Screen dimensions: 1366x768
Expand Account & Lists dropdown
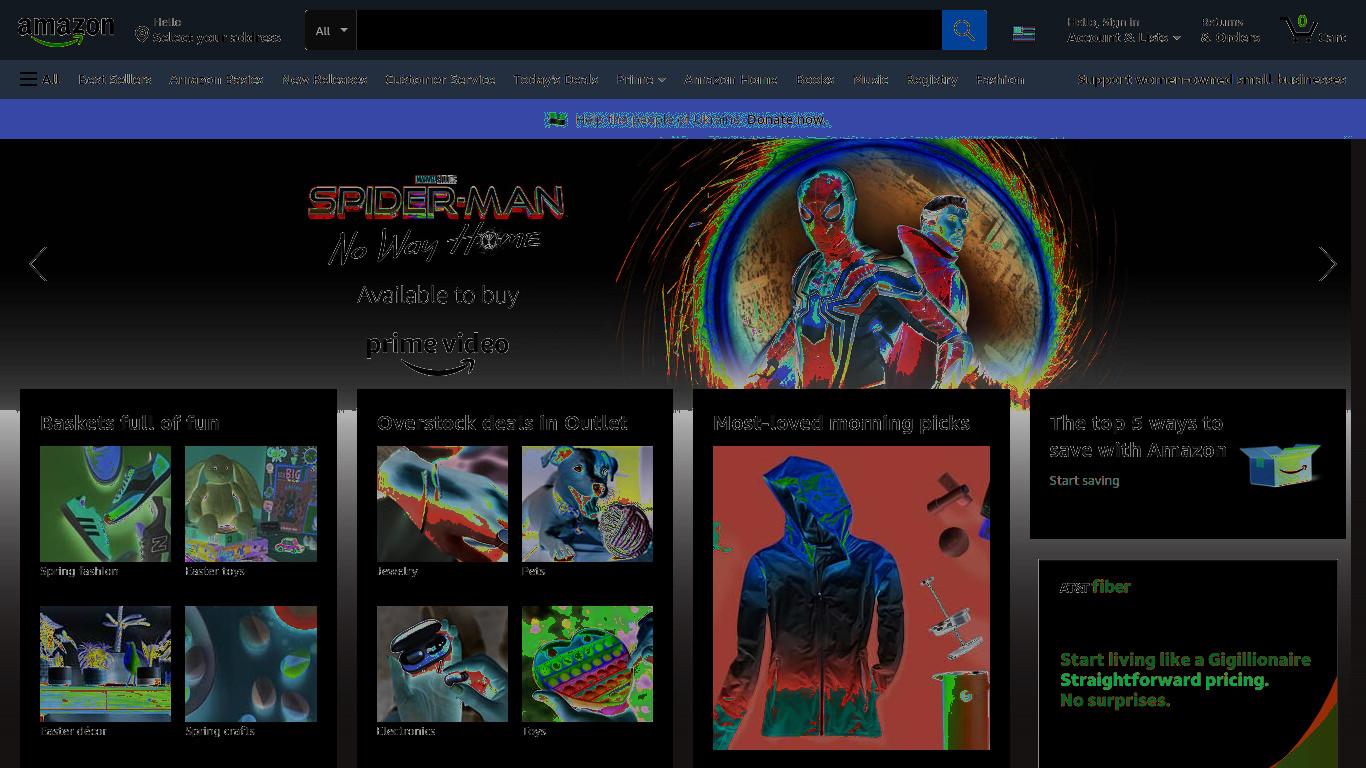(1124, 30)
